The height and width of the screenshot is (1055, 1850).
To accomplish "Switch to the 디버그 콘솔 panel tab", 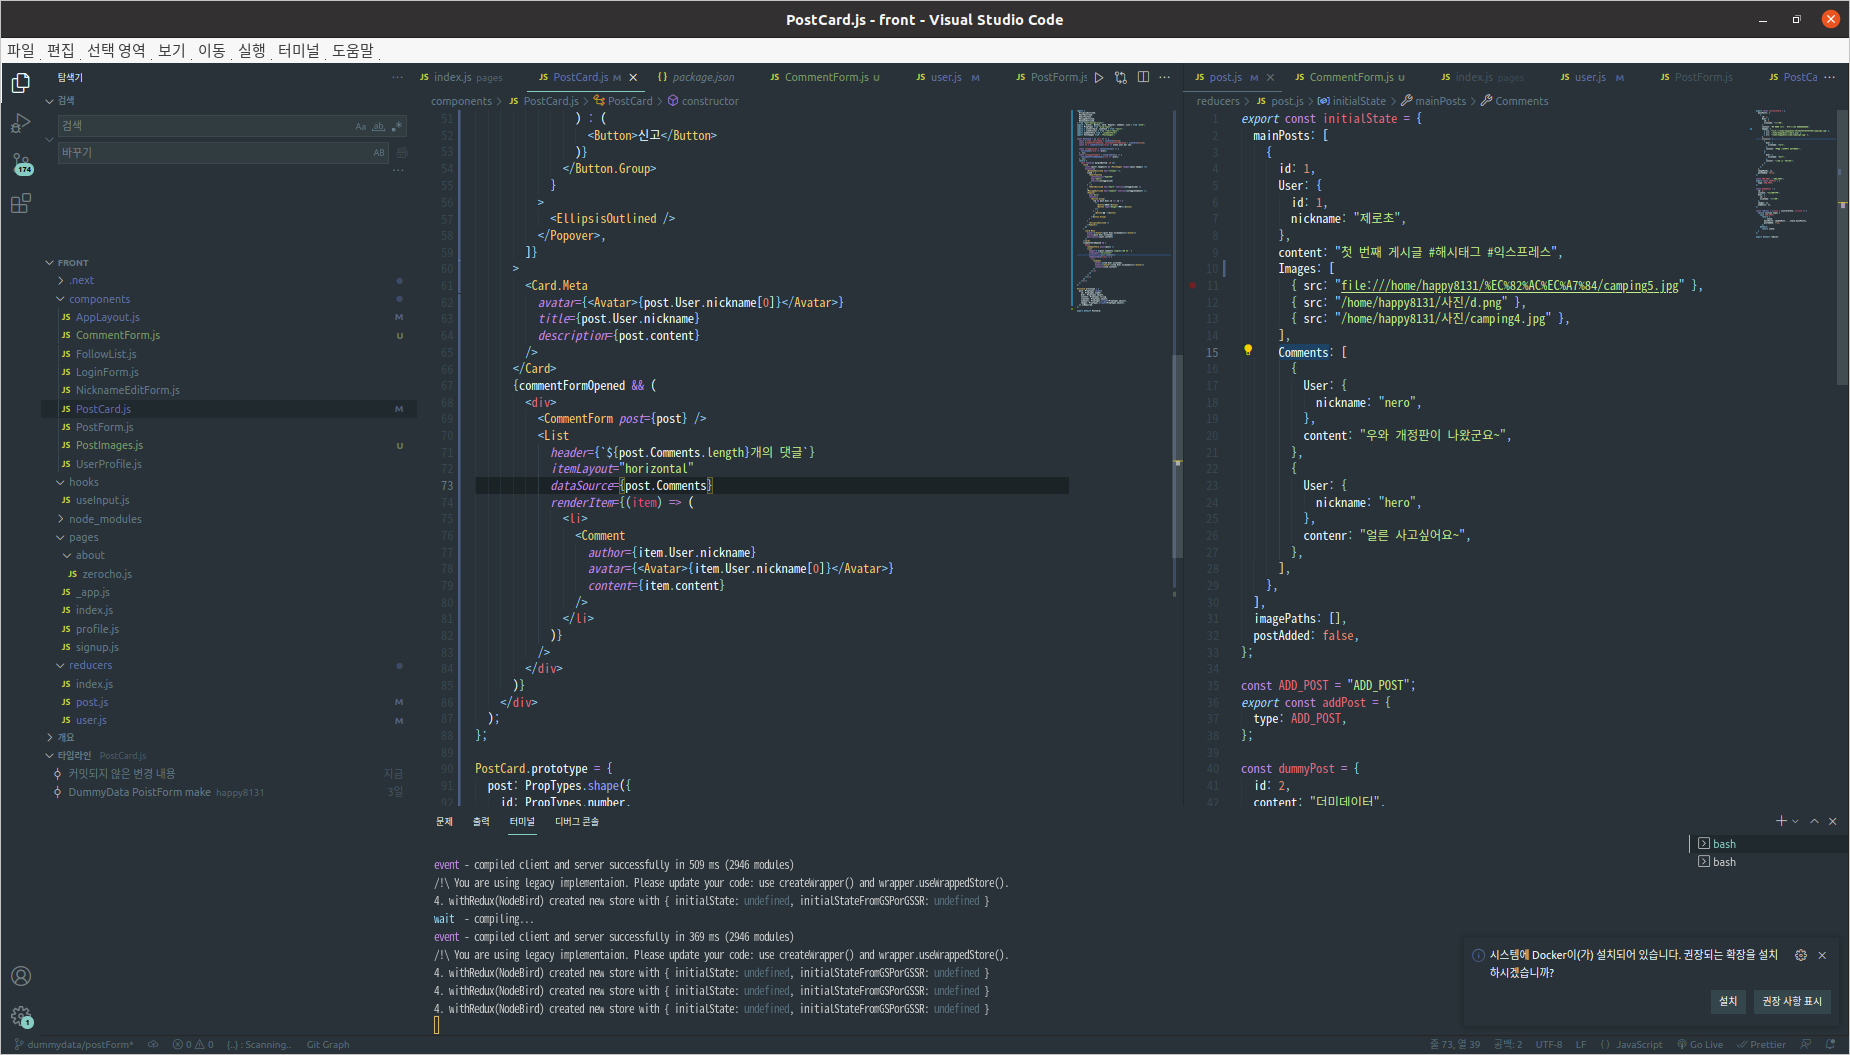I will pos(577,821).
